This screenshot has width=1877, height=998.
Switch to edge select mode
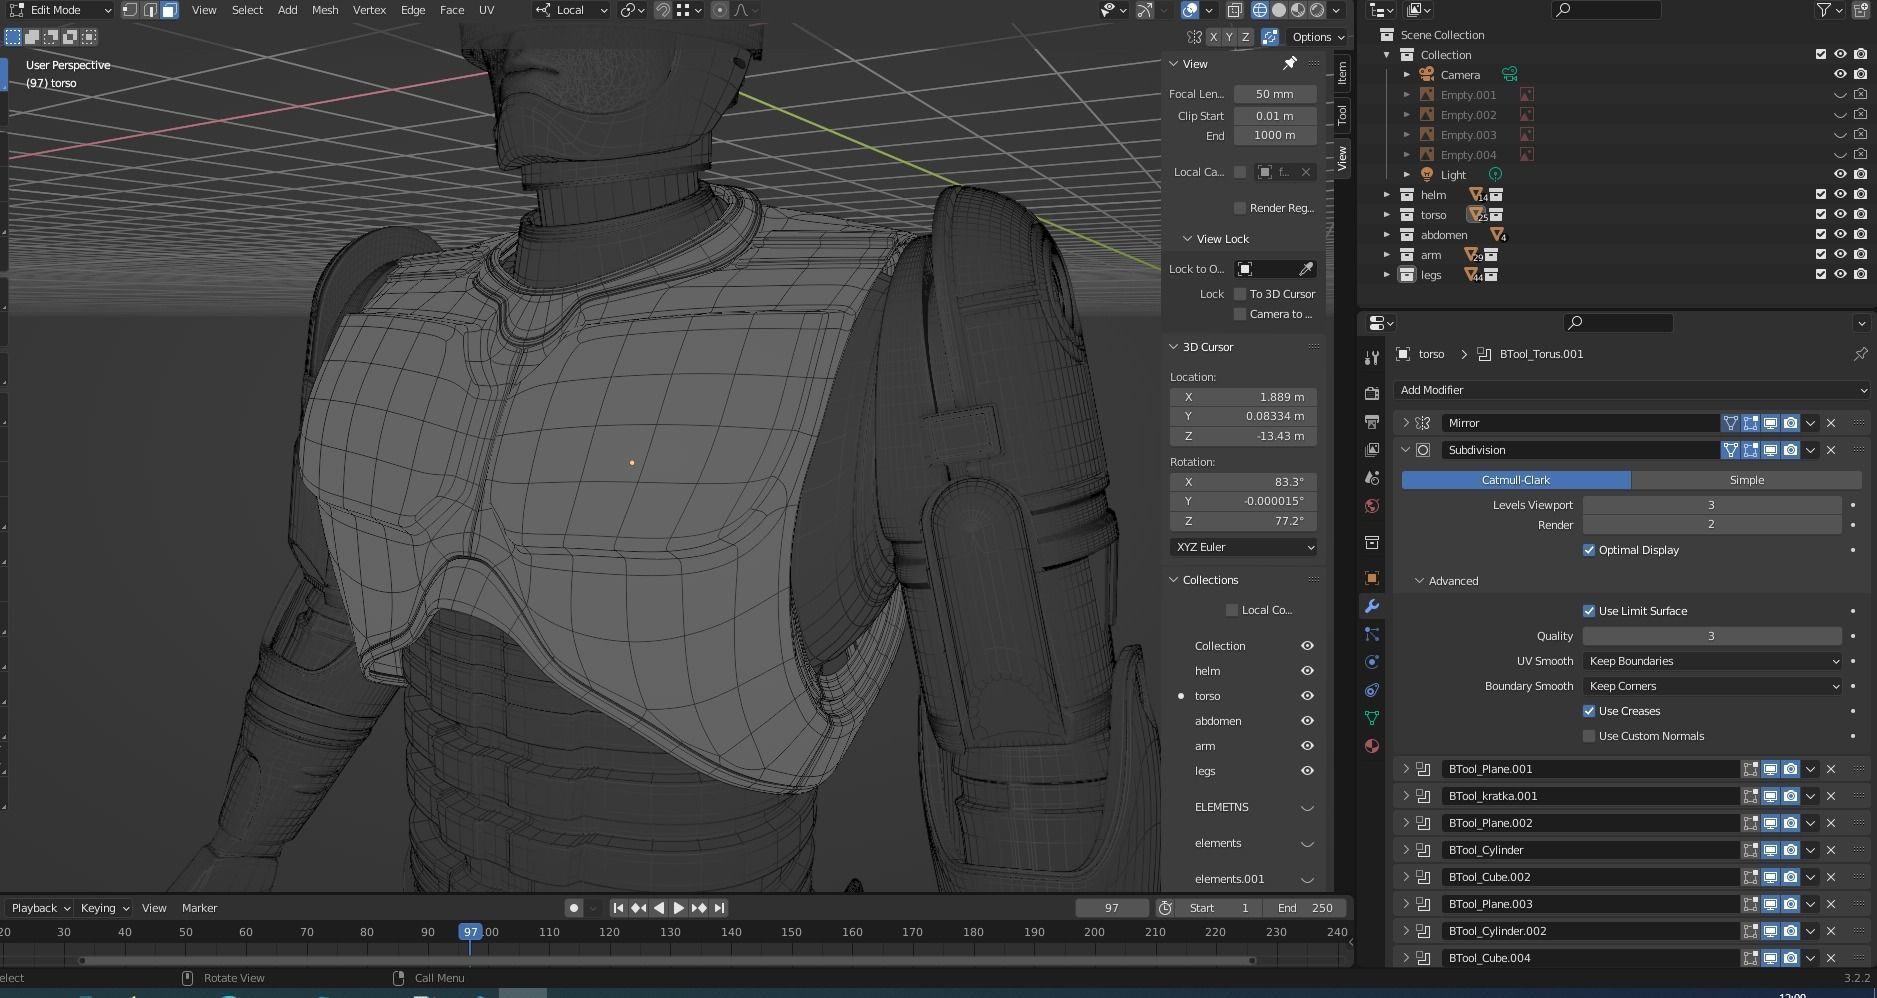[150, 10]
